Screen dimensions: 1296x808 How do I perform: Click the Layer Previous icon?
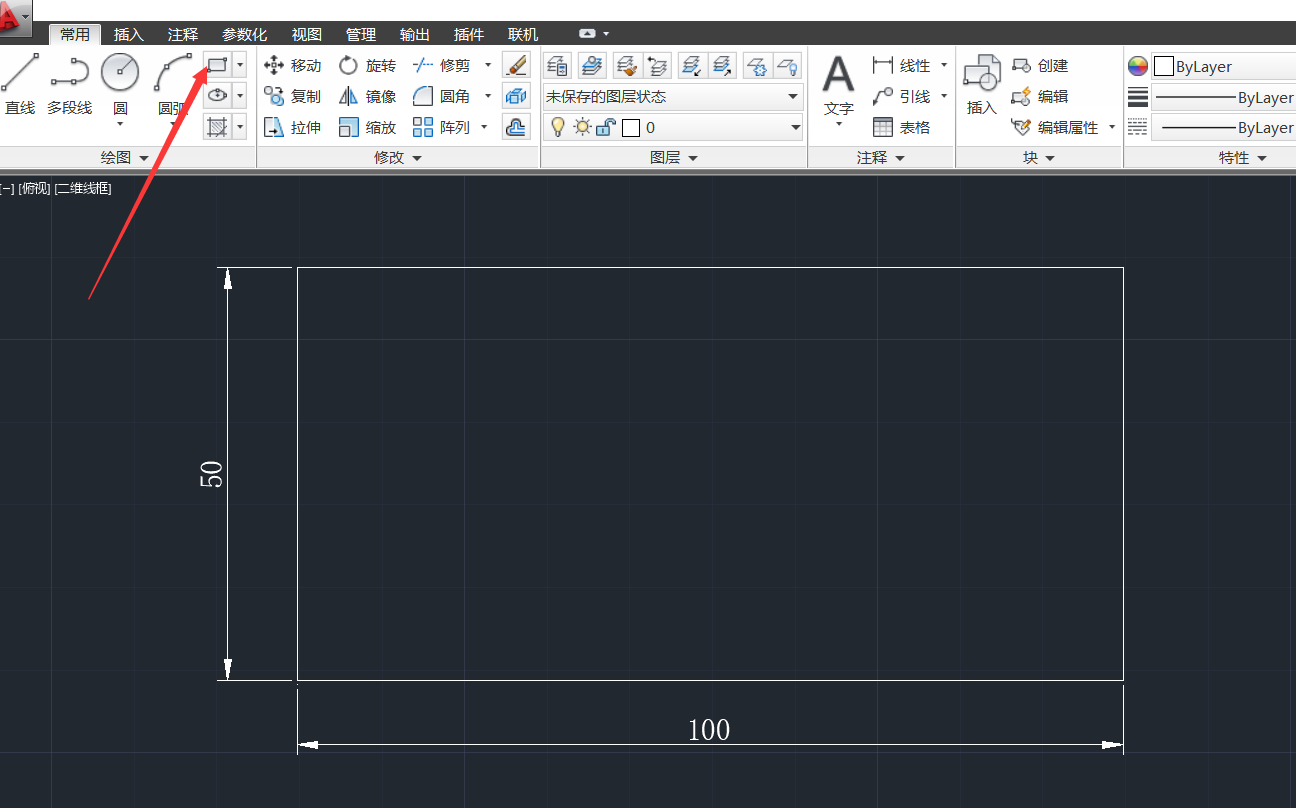pyautogui.click(x=657, y=66)
